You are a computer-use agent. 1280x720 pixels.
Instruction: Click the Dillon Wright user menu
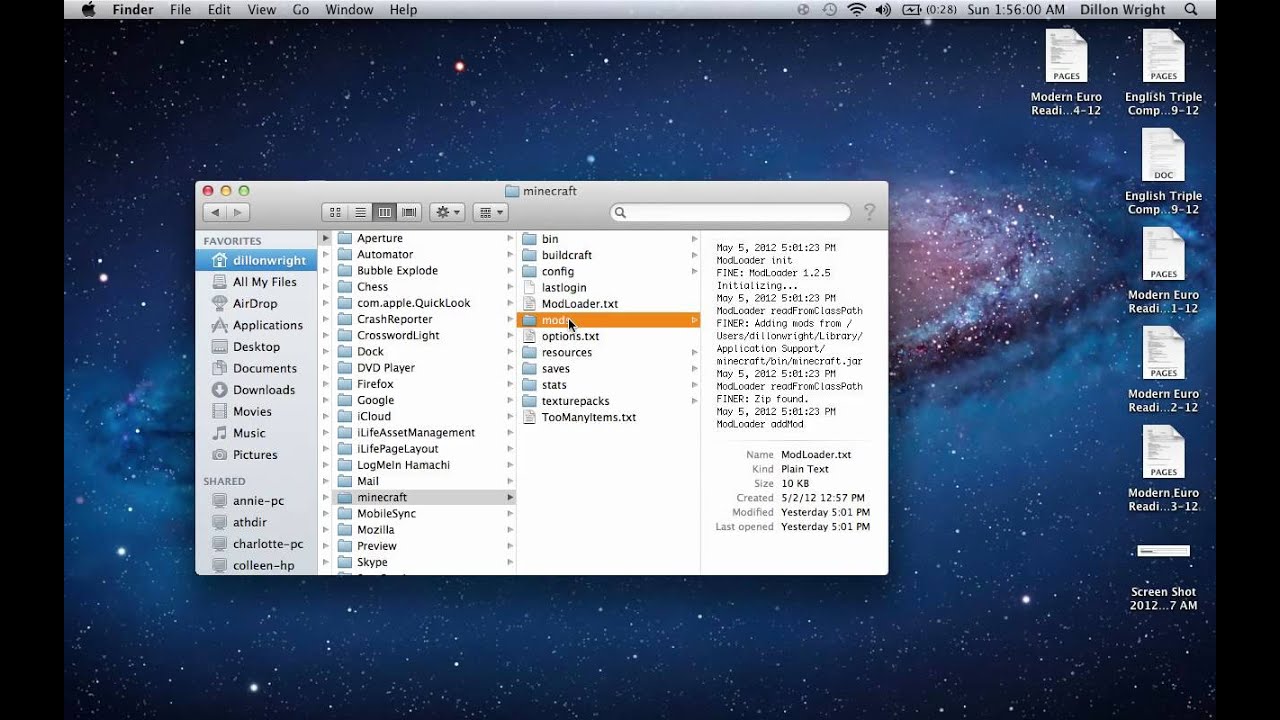point(1122,9)
